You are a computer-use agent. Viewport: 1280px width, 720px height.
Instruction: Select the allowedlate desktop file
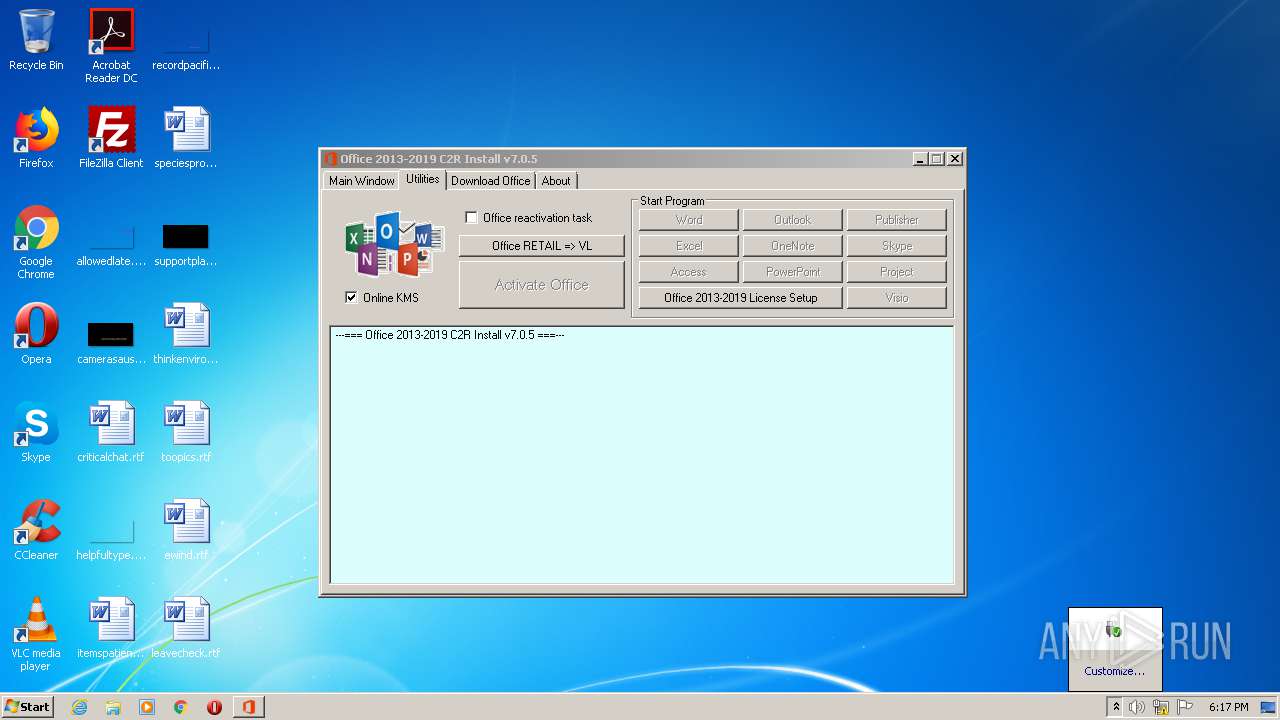[111, 244]
